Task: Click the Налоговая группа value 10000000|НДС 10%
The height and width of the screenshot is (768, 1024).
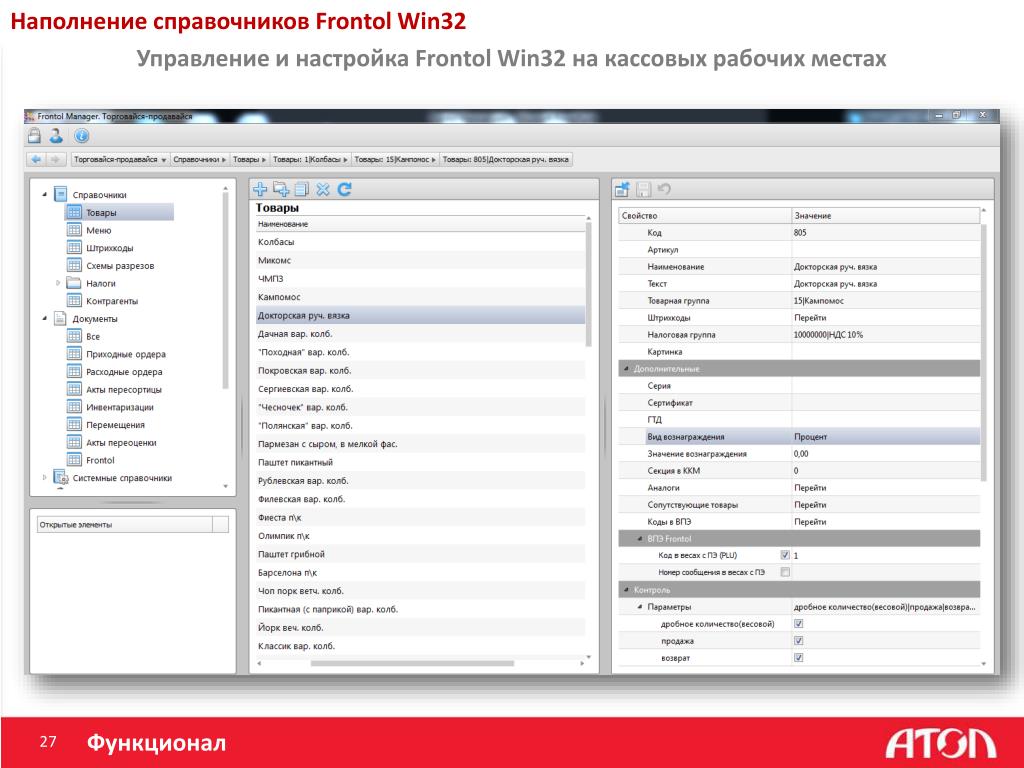Action: pos(828,334)
